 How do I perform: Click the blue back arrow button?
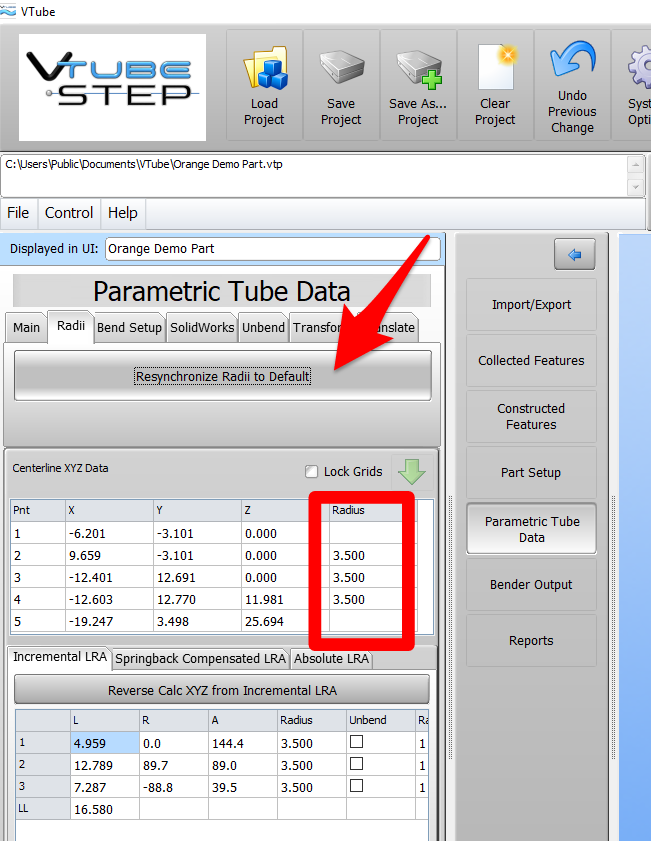pos(575,255)
